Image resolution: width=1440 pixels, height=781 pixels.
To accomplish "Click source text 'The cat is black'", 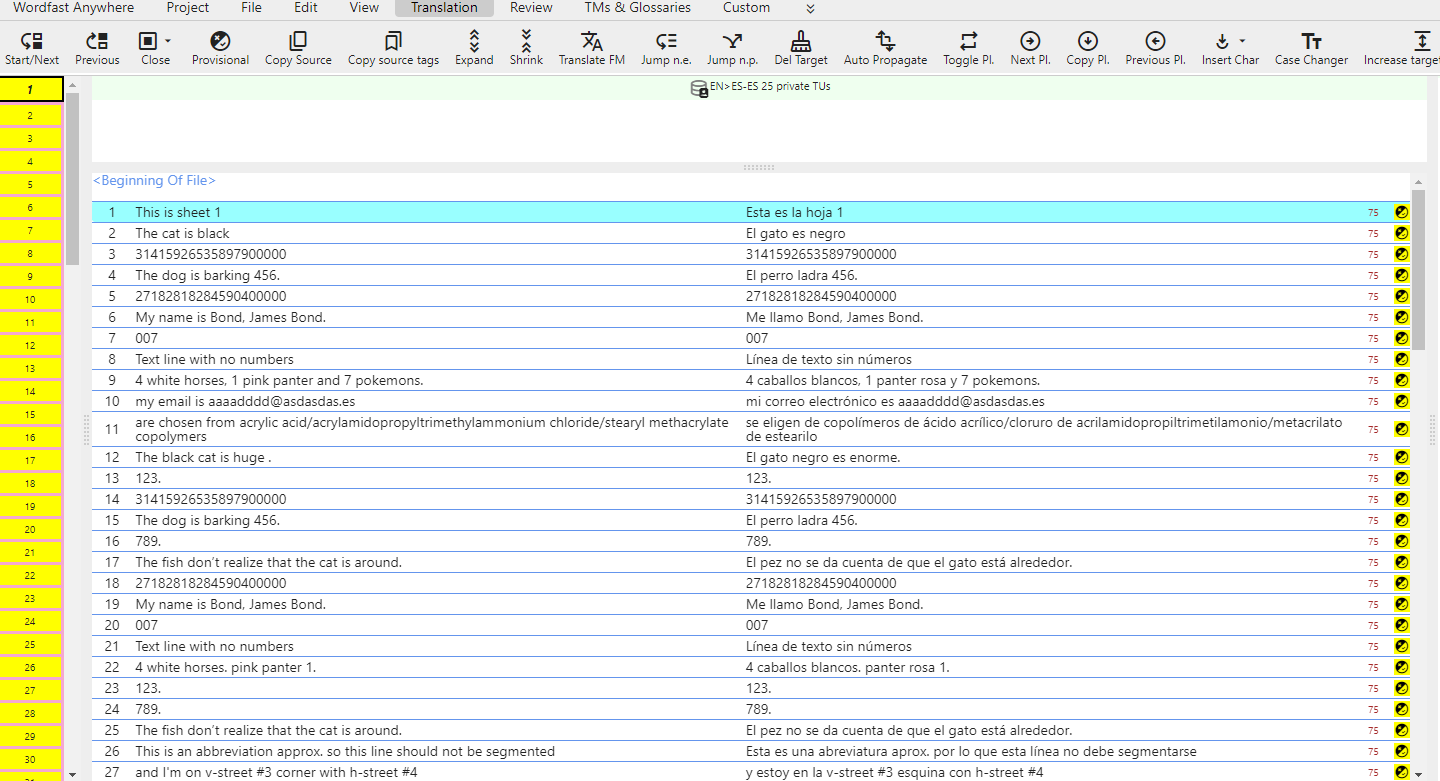I will tap(183, 233).
